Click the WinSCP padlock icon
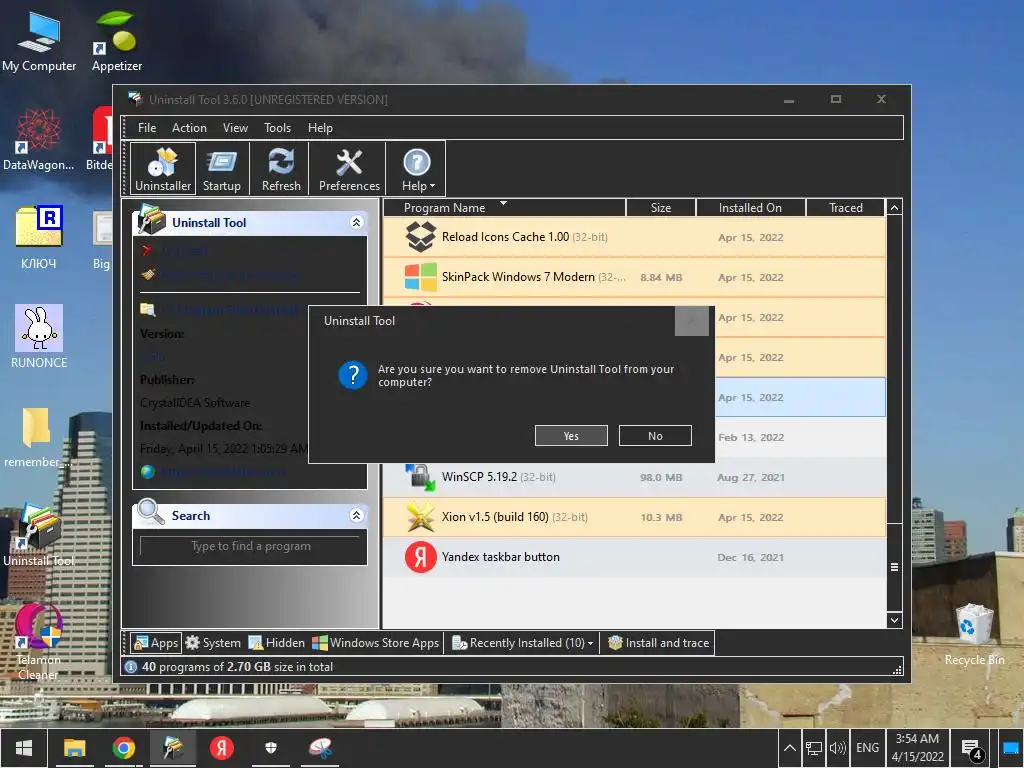Screen dimensions: 1024x768 (x=421, y=477)
